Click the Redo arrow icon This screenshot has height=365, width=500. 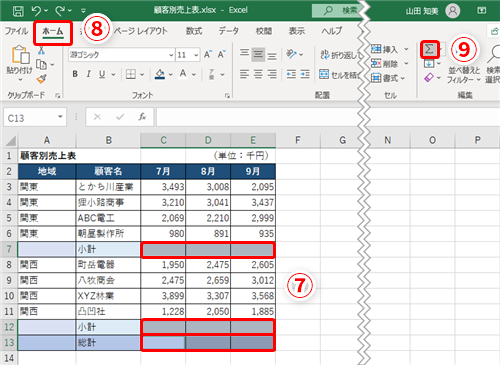tap(60, 11)
